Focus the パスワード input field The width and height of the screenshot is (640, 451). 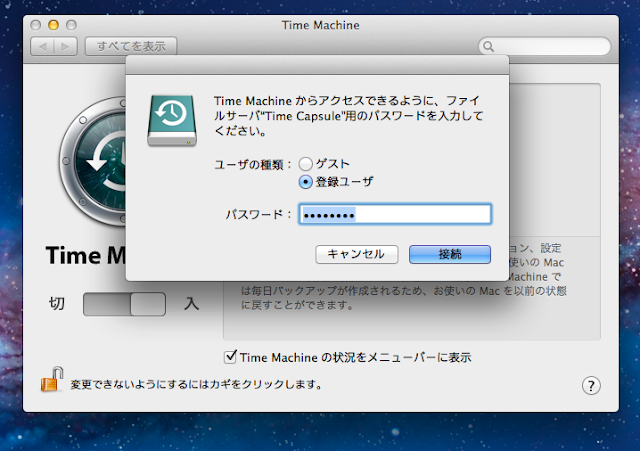[395, 214]
